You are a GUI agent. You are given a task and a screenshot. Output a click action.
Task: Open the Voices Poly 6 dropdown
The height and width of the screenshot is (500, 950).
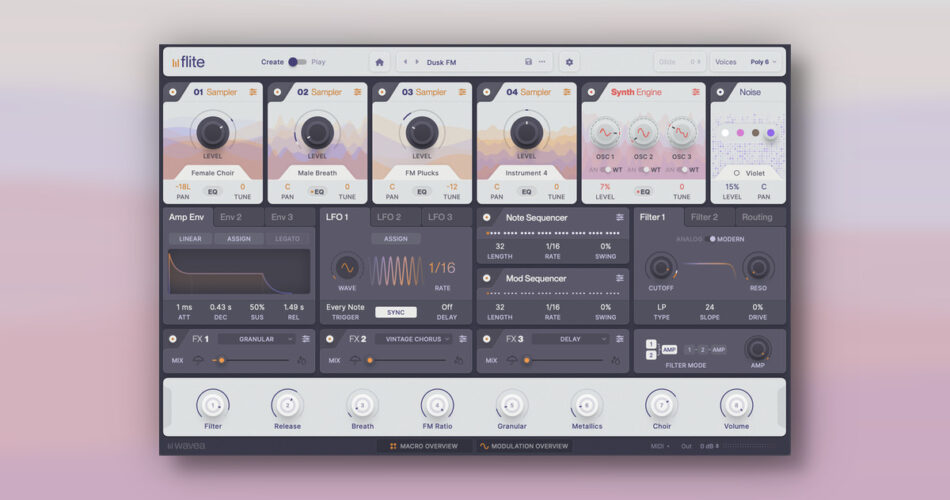(x=764, y=62)
